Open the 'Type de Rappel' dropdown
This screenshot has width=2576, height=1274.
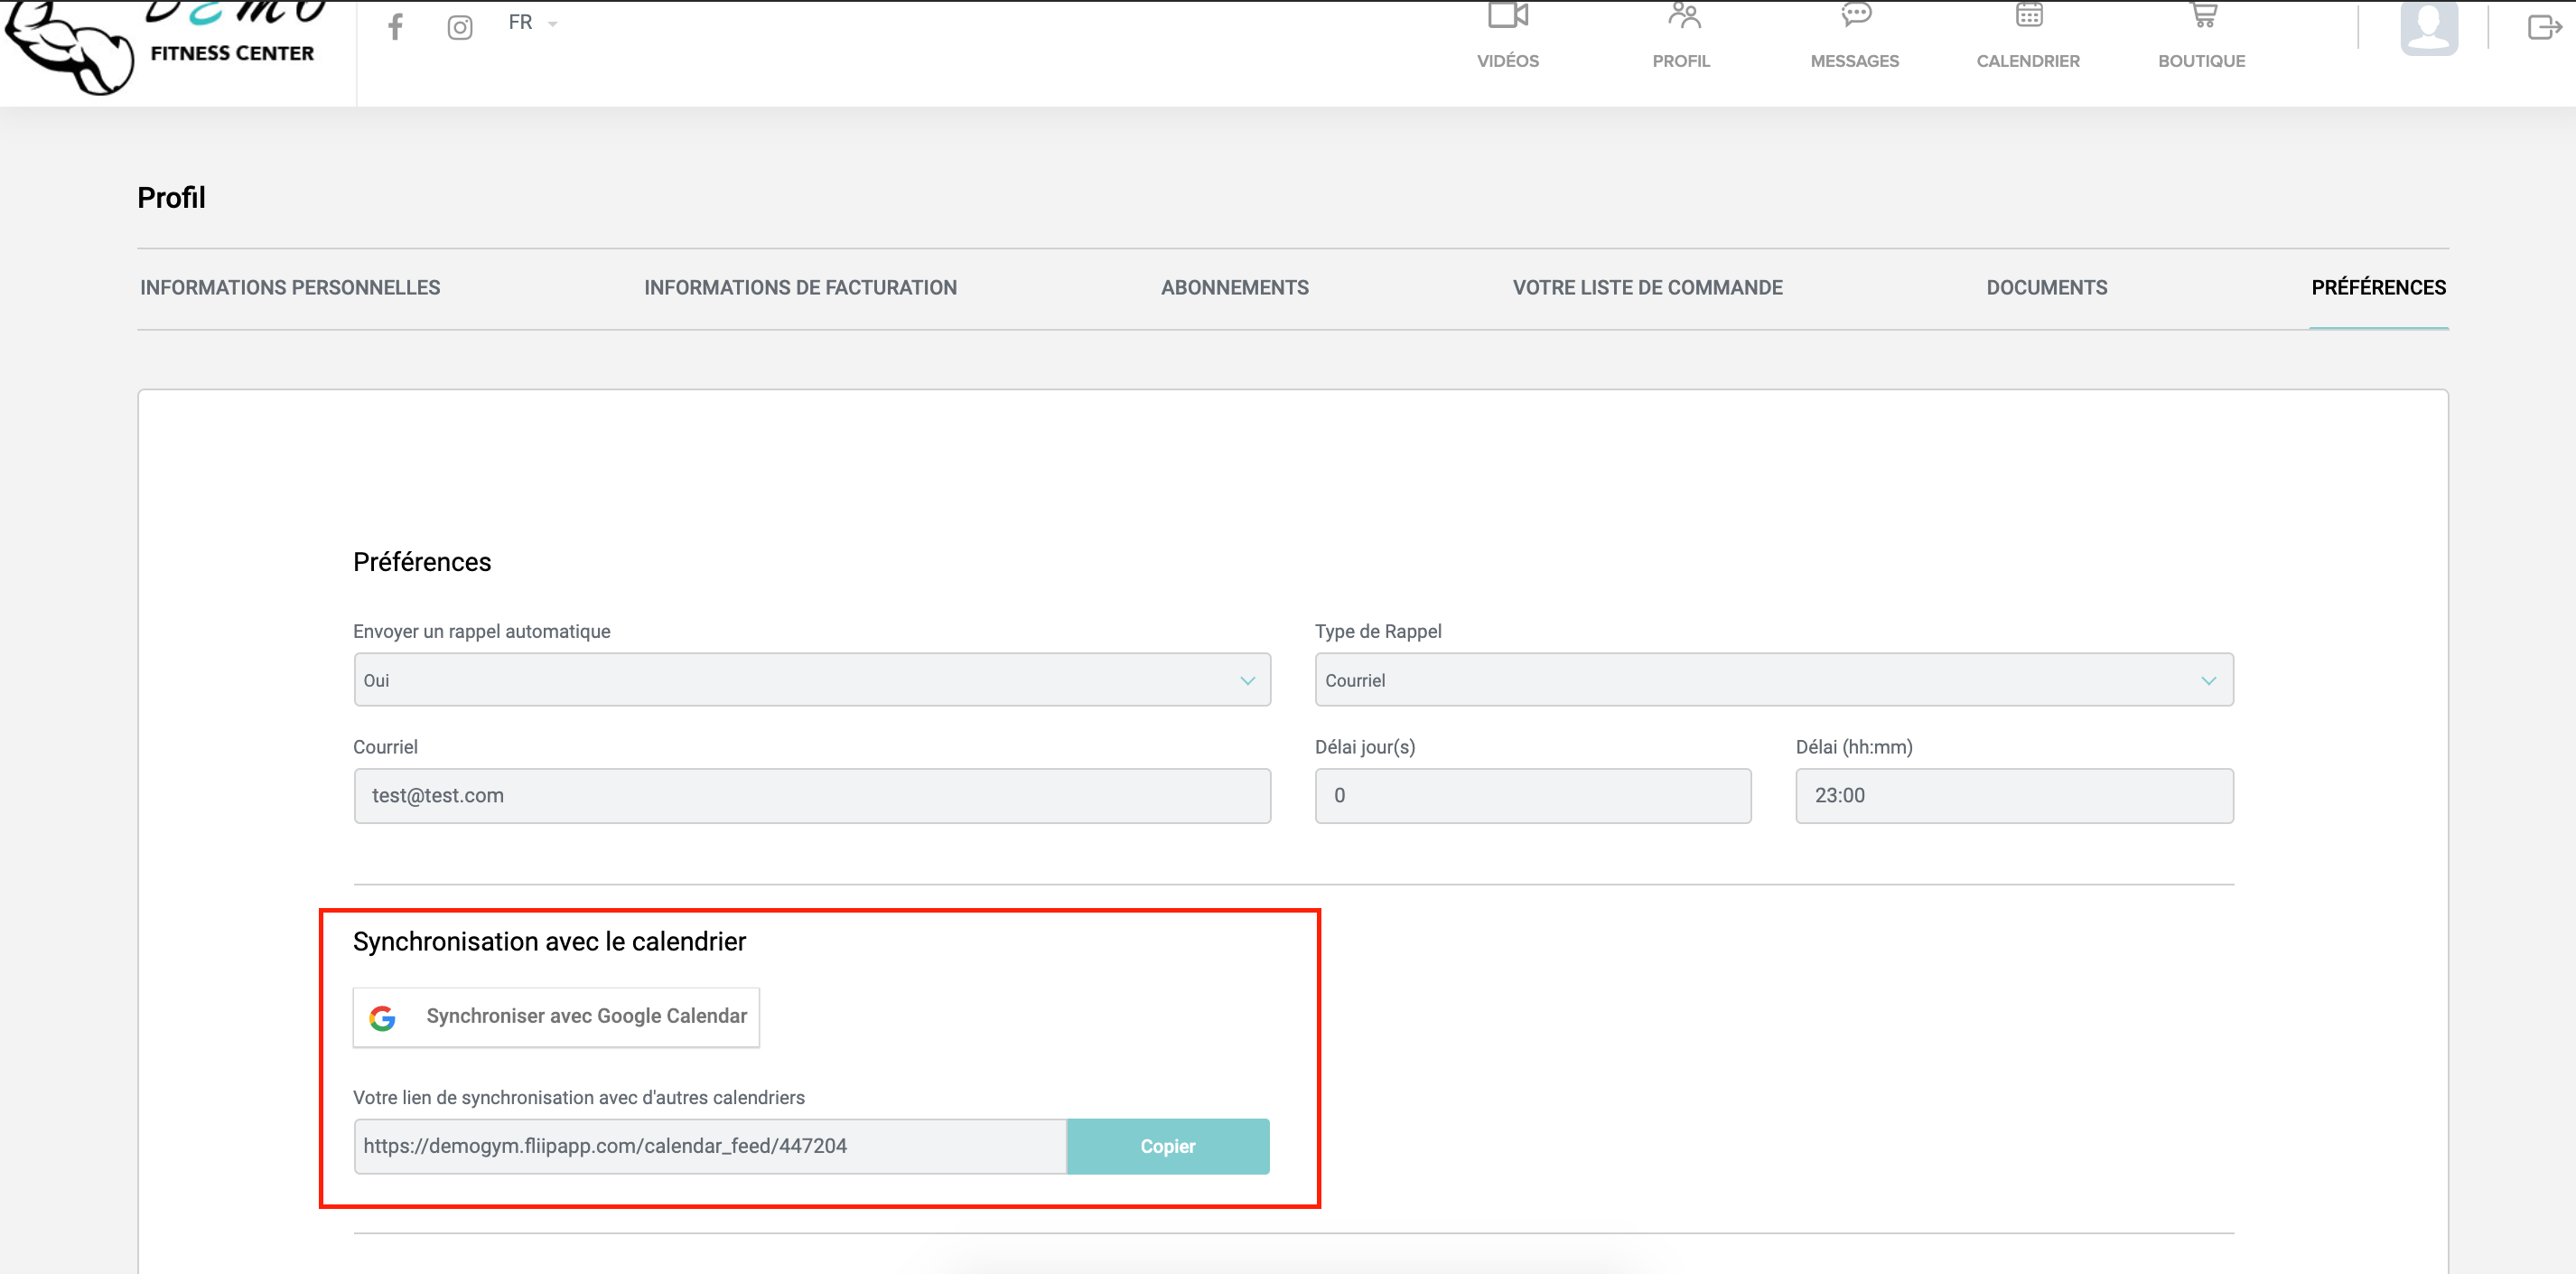[1772, 680]
